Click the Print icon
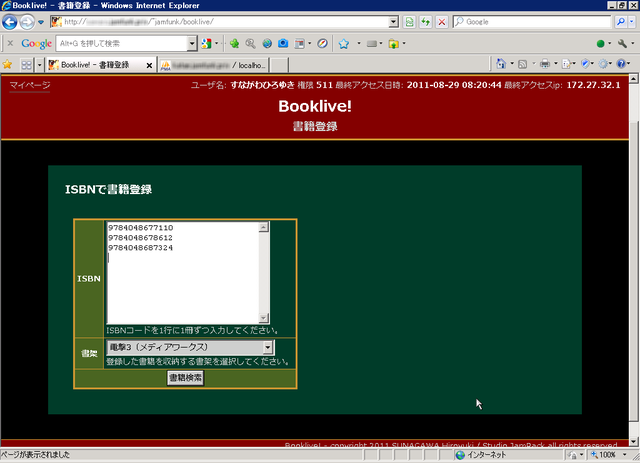 point(544,64)
